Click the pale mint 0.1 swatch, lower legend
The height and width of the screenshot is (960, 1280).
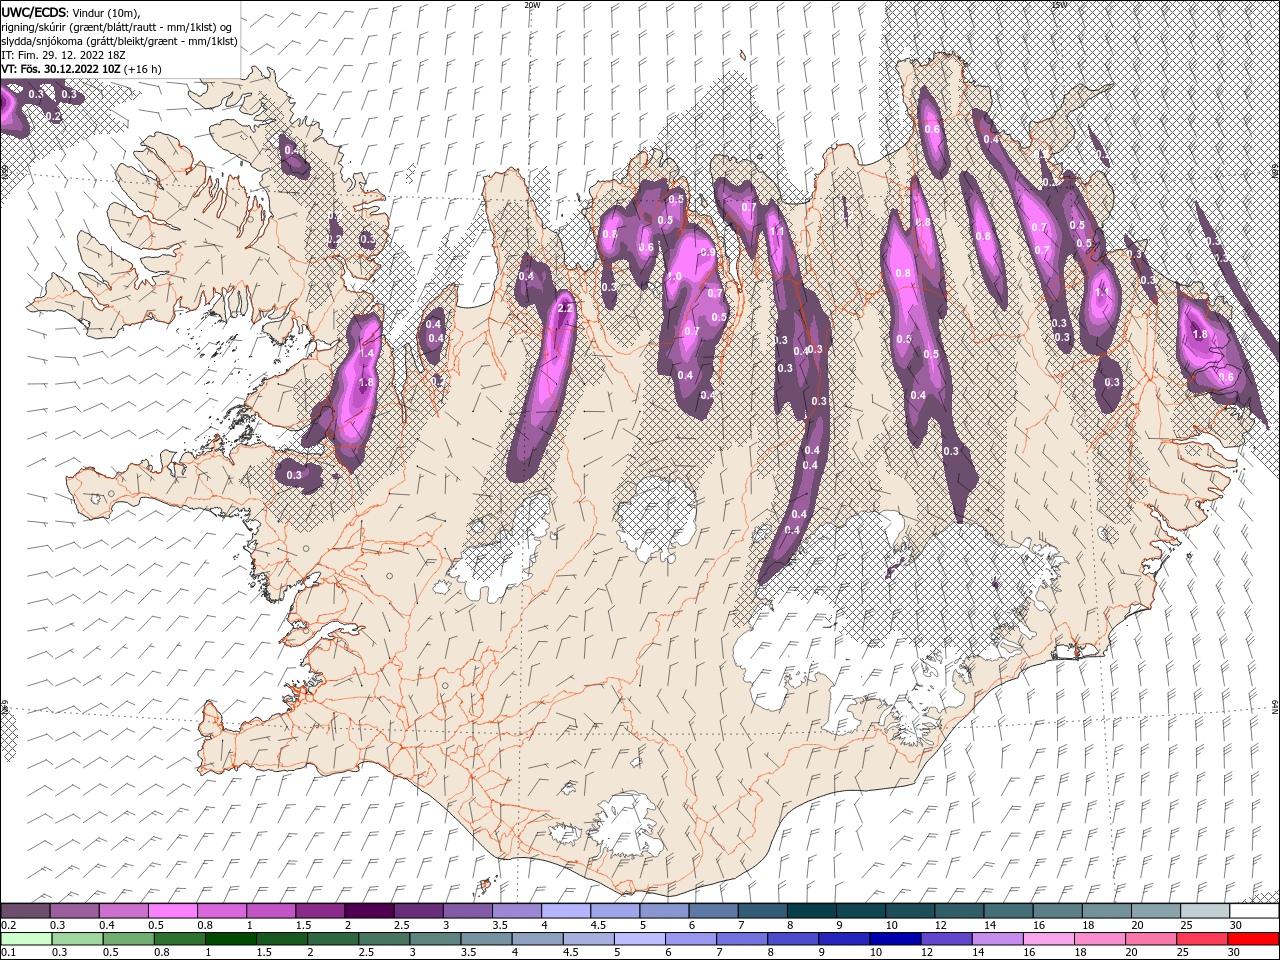tap(25, 939)
